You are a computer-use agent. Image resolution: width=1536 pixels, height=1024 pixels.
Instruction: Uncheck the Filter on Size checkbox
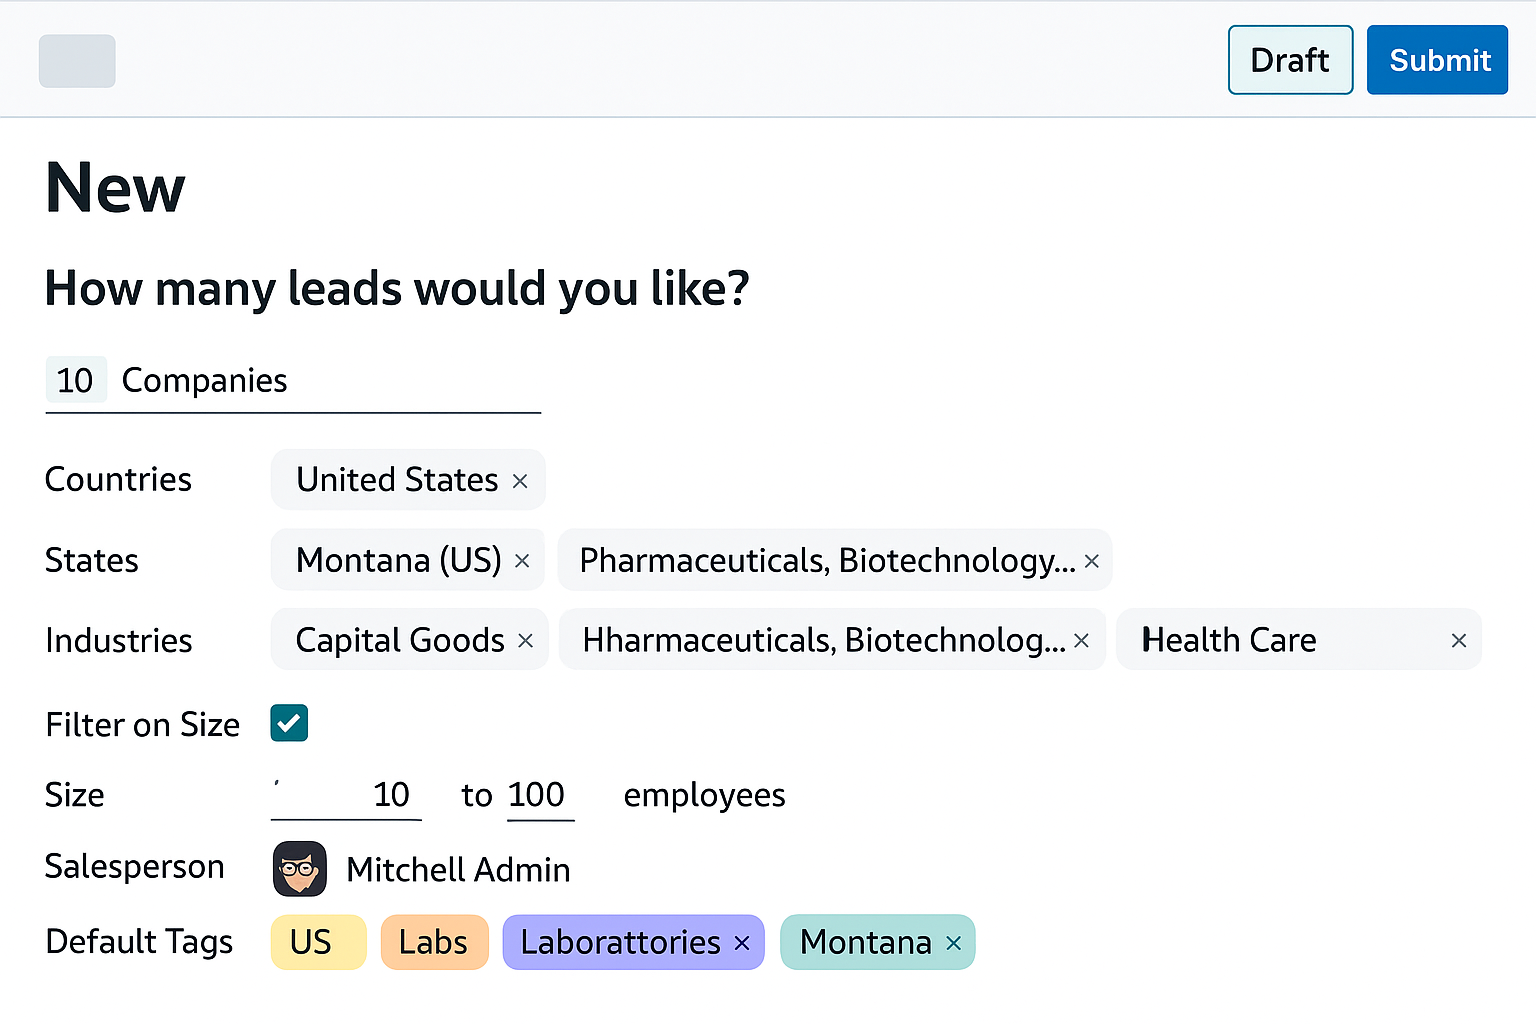(x=289, y=723)
